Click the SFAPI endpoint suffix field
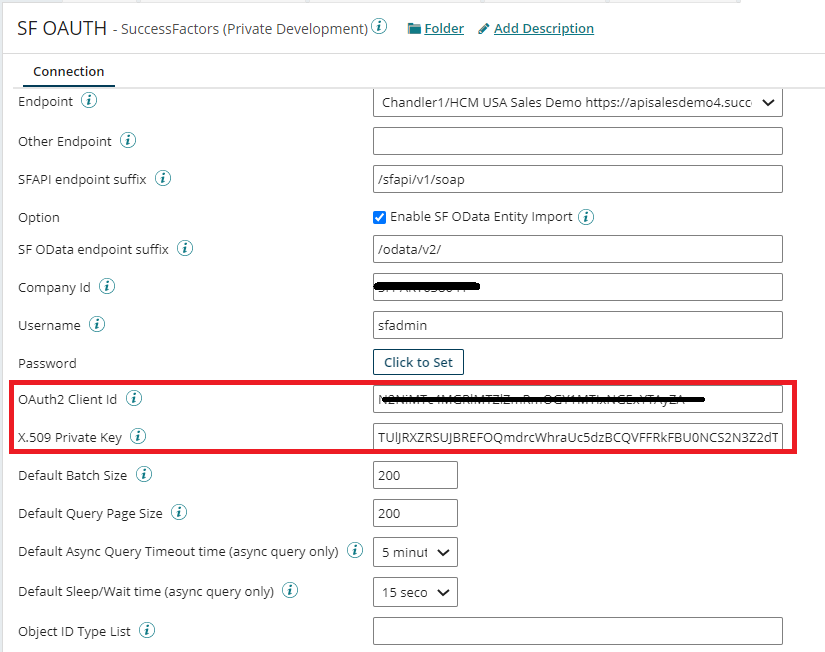Screen dimensions: 825x652 pyautogui.click(x=578, y=179)
